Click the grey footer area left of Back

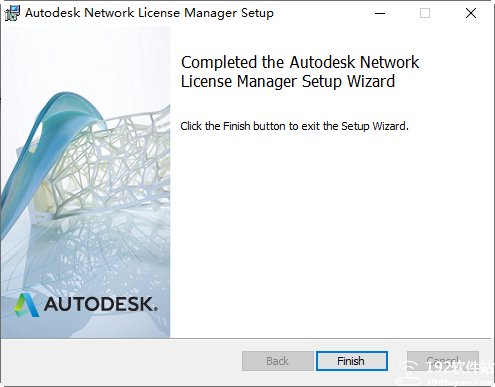pyautogui.click(x=120, y=361)
